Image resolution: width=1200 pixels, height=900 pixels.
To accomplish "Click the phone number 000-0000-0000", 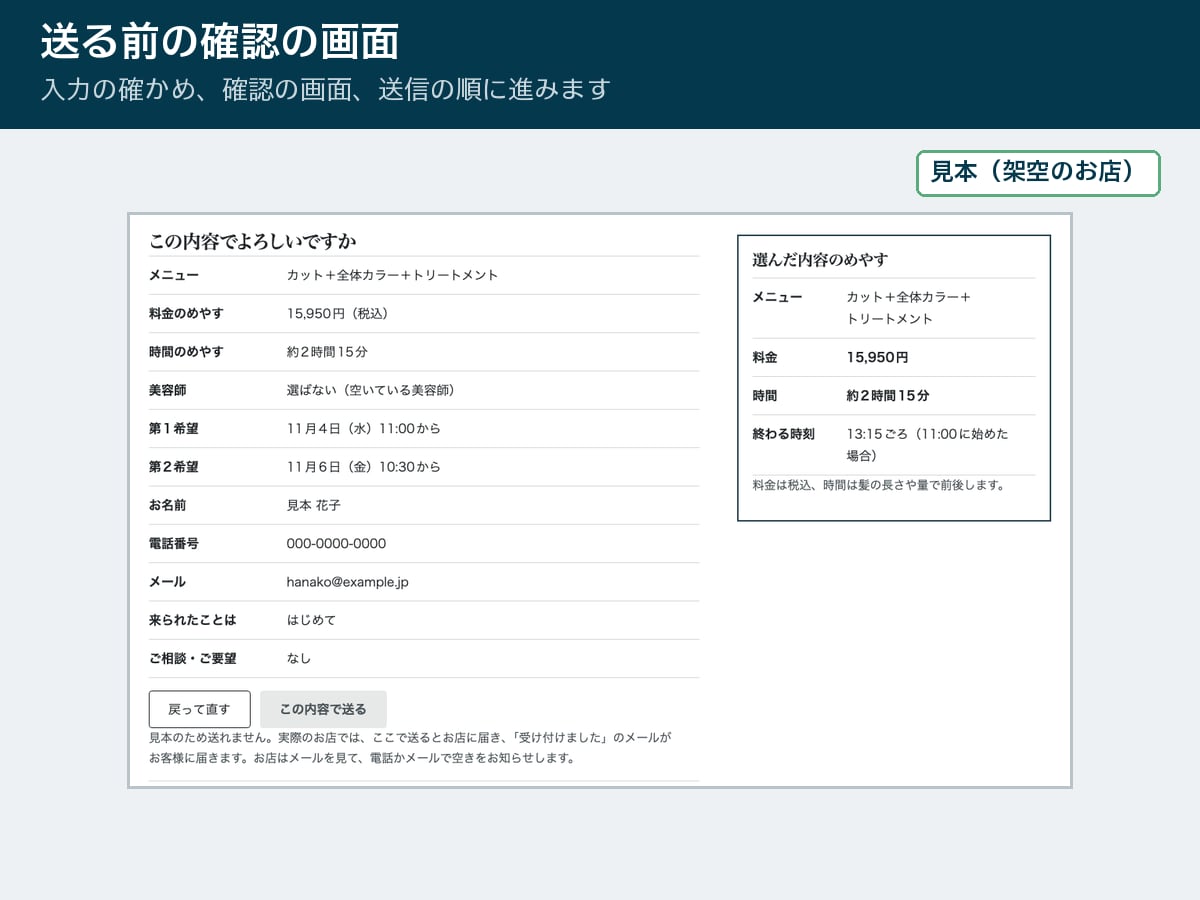I will click(x=336, y=543).
